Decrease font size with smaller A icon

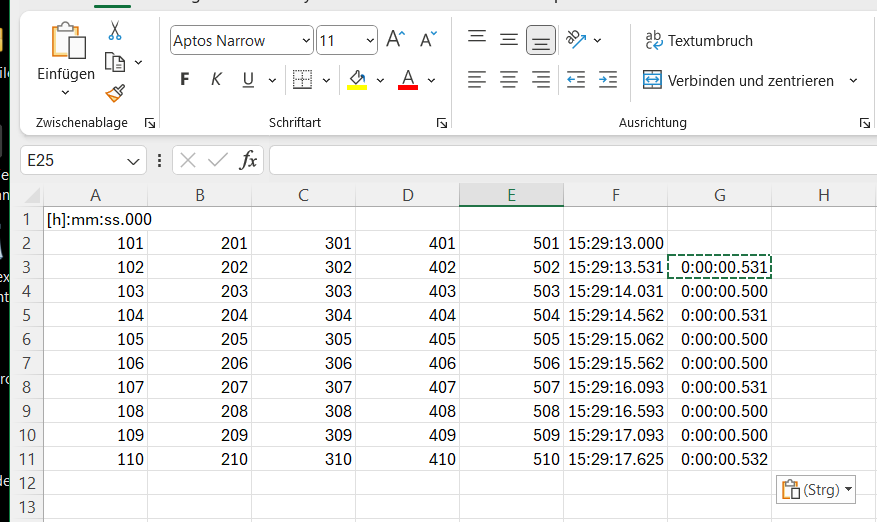click(x=428, y=40)
